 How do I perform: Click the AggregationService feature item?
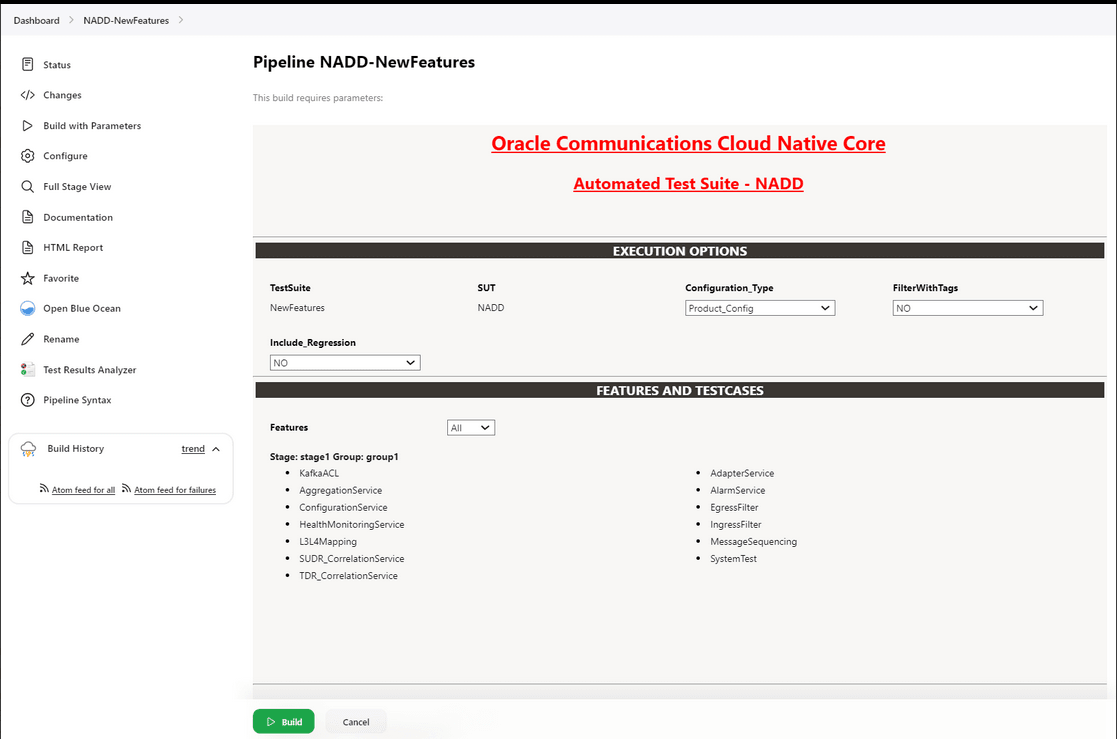[341, 490]
